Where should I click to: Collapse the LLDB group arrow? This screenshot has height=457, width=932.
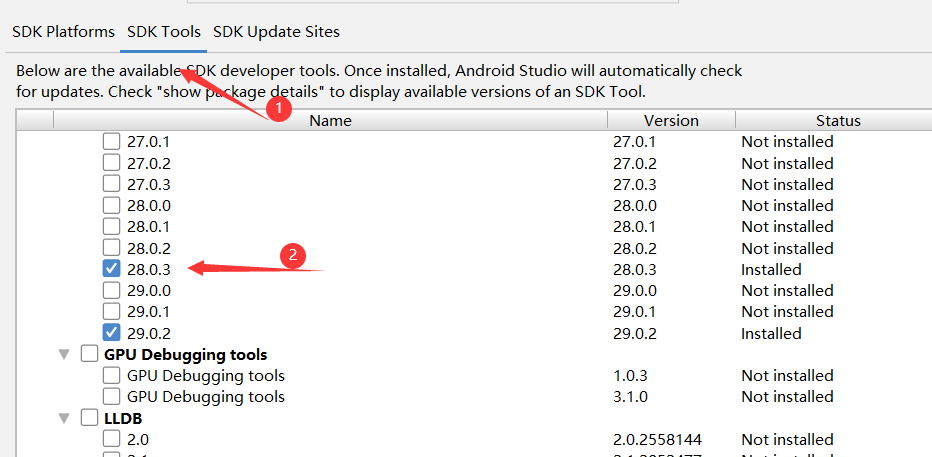click(64, 418)
